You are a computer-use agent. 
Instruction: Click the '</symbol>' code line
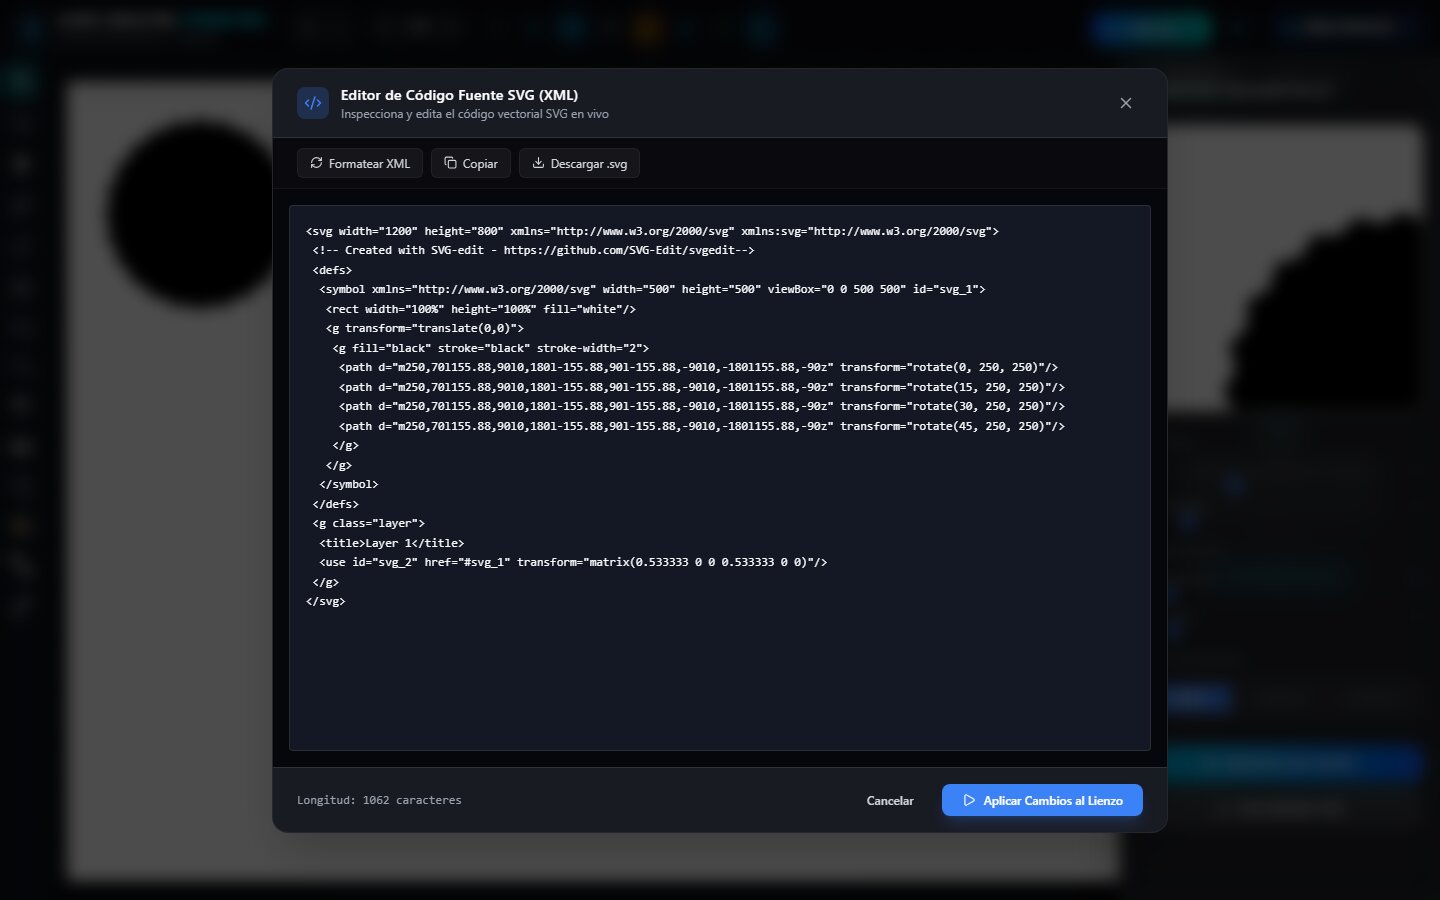click(349, 484)
